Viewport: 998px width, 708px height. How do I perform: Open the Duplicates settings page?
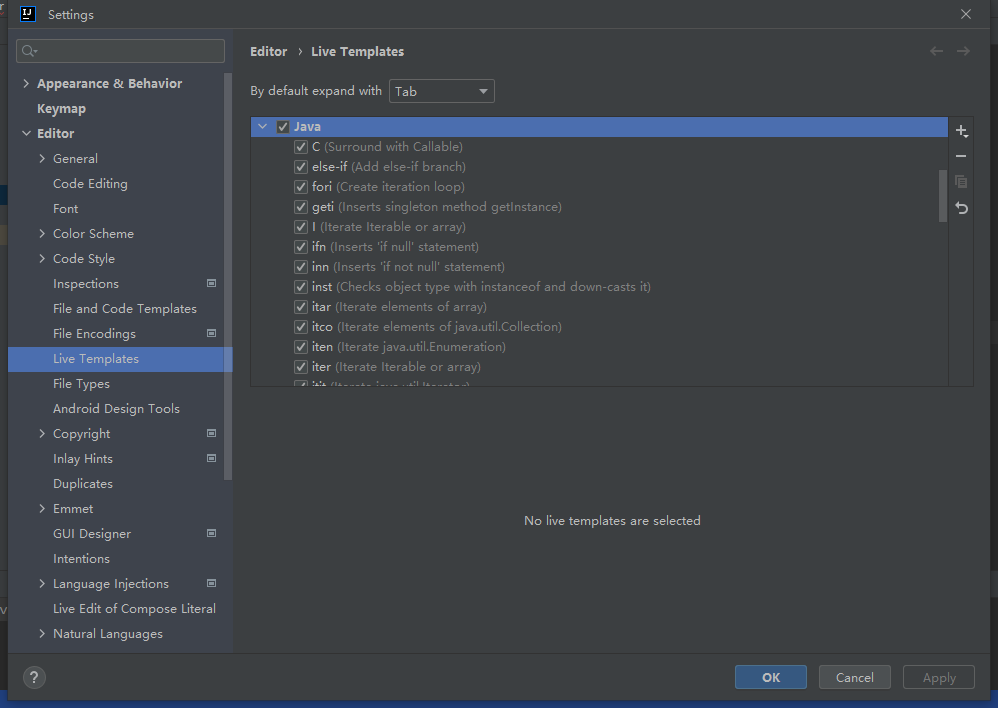pyautogui.click(x=83, y=483)
